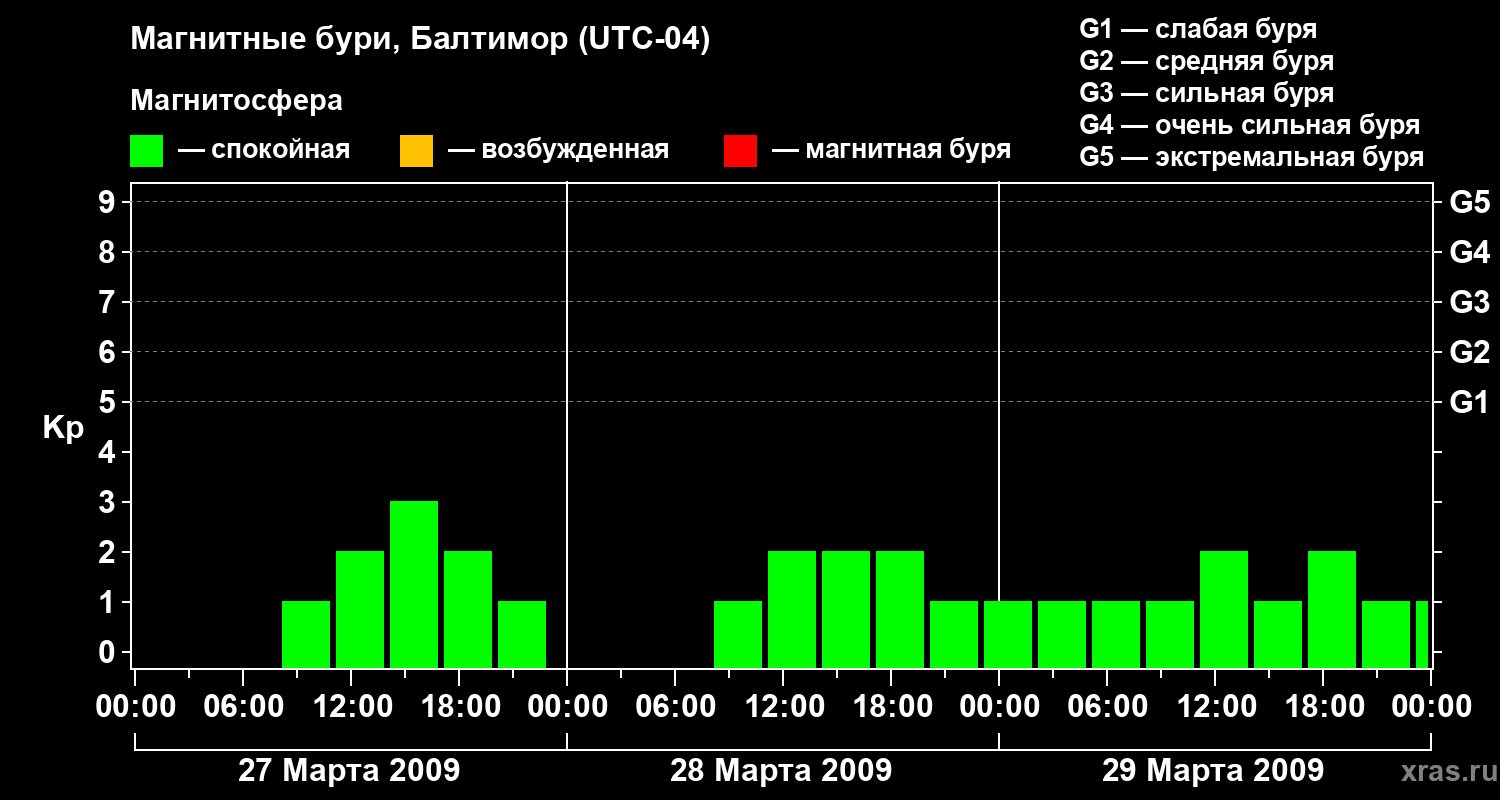The height and width of the screenshot is (800, 1500).
Task: Click the 'G5' tick label on the right axis
Action: pyautogui.click(x=1470, y=202)
